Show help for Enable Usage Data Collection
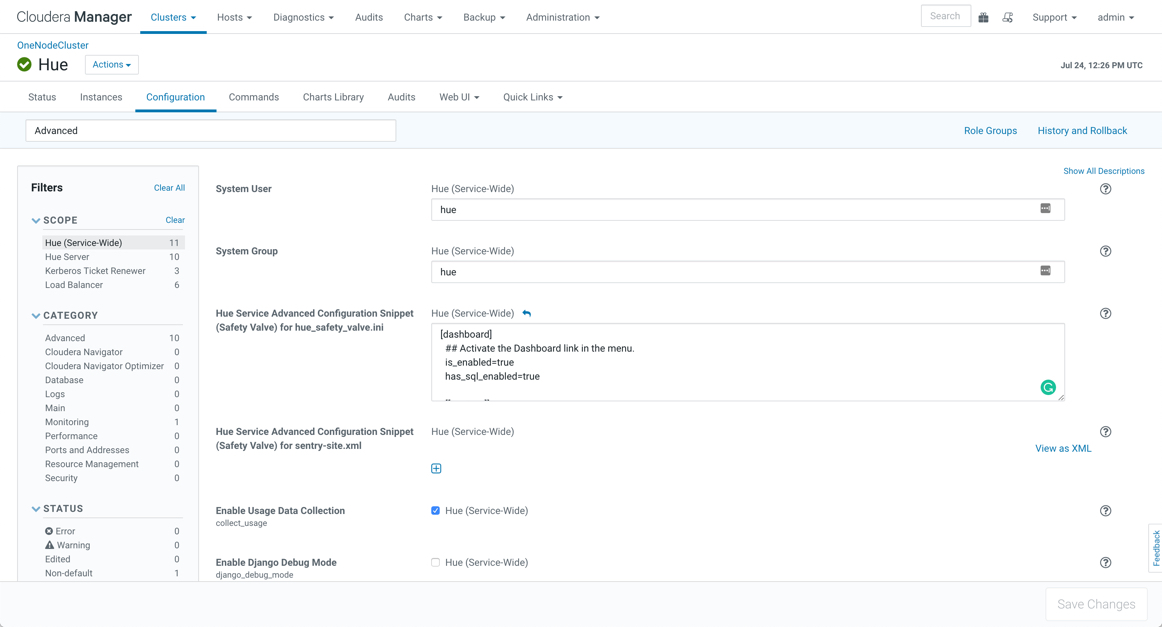 tap(1106, 511)
